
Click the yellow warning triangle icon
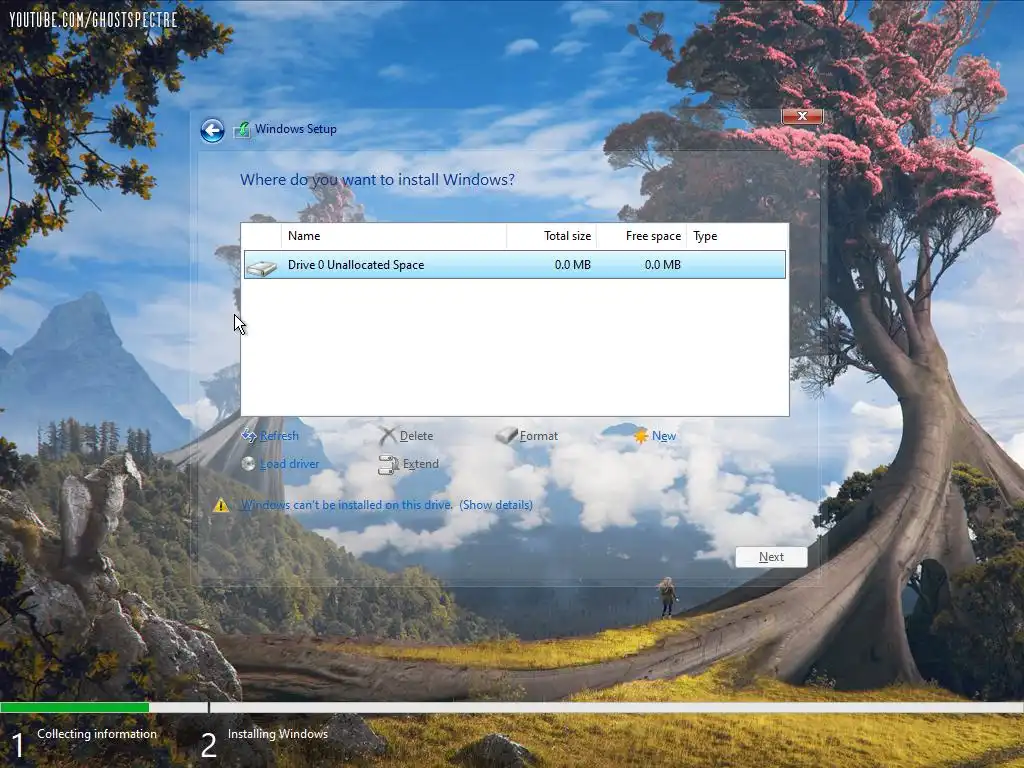tap(221, 505)
